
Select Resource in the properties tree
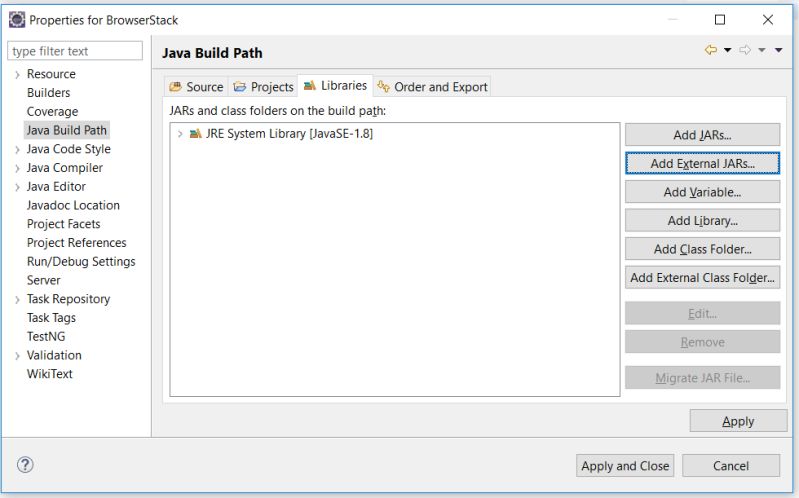tap(51, 74)
